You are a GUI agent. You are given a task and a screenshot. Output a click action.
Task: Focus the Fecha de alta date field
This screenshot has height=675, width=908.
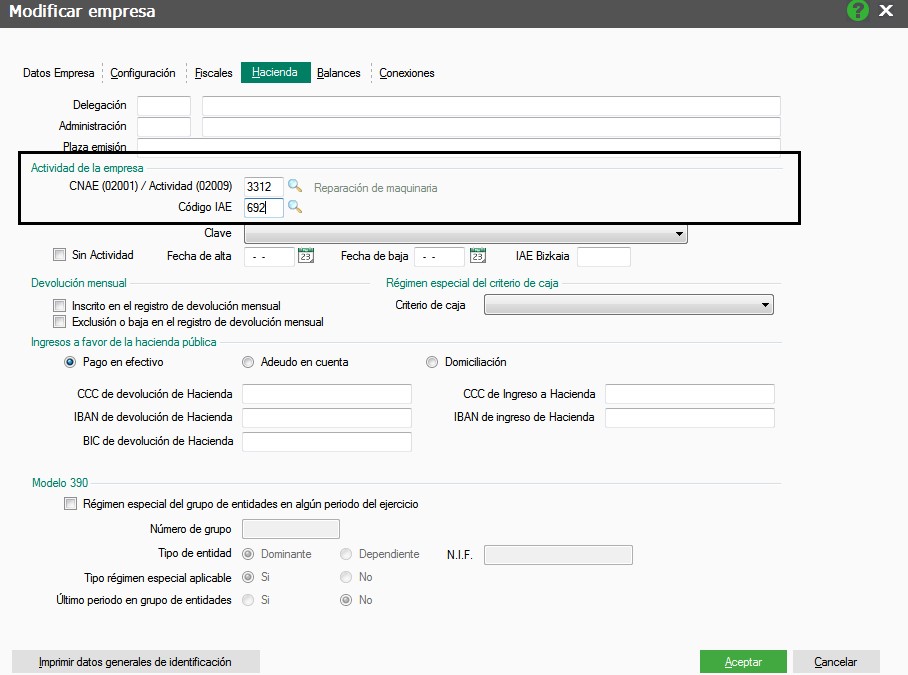pyautogui.click(x=269, y=256)
